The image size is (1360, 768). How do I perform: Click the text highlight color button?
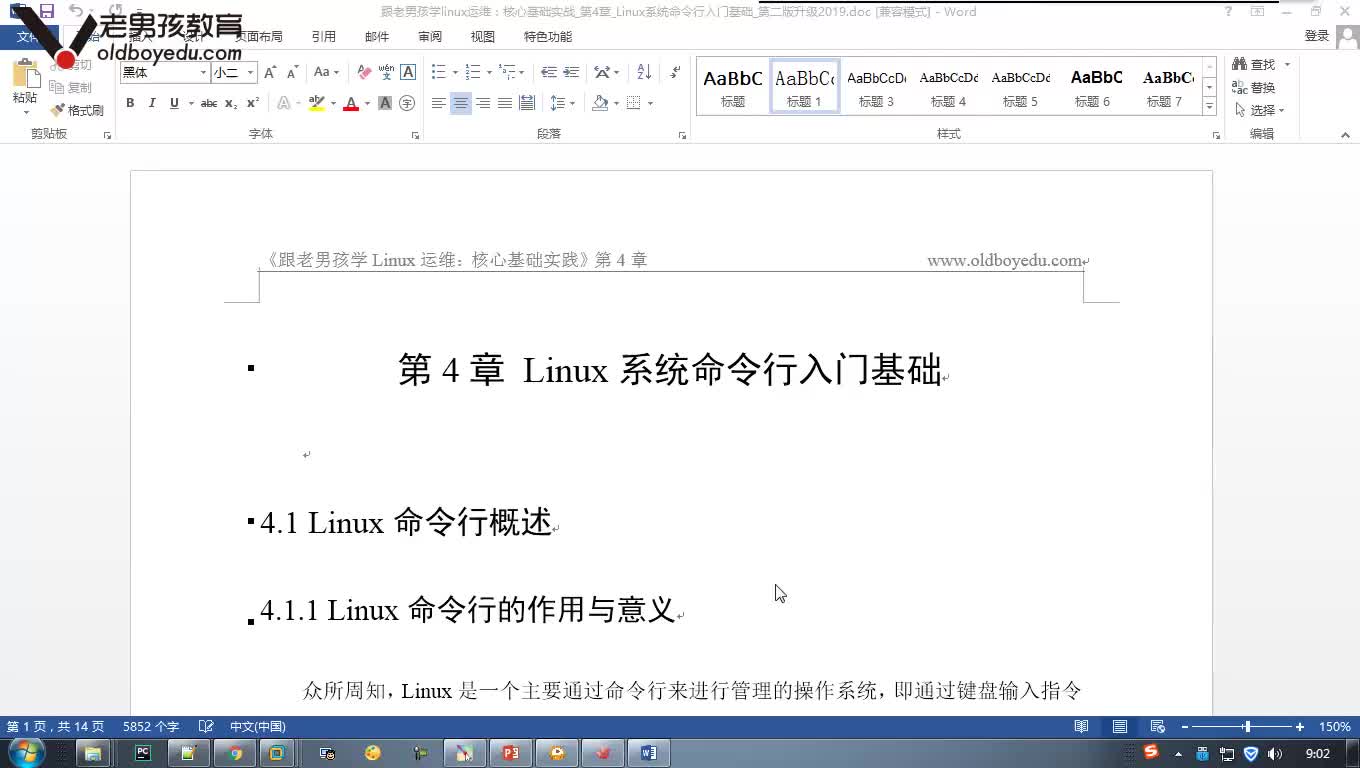(316, 103)
